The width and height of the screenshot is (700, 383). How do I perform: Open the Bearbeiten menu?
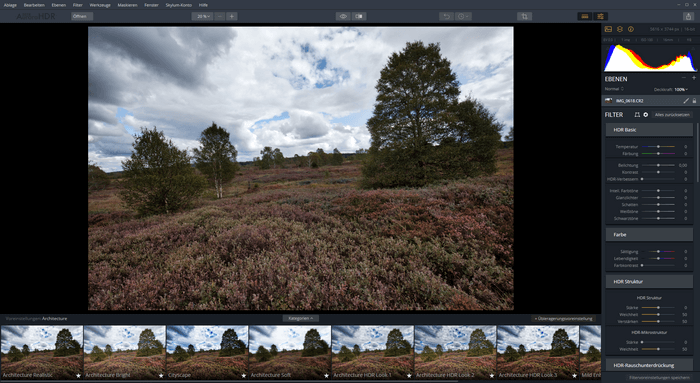click(x=34, y=5)
